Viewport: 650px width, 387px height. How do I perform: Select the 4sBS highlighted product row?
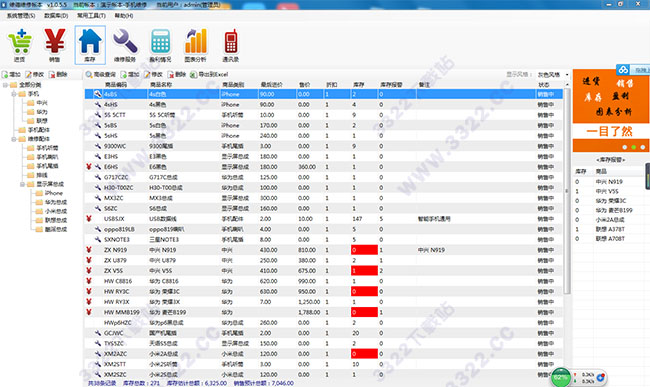324,94
